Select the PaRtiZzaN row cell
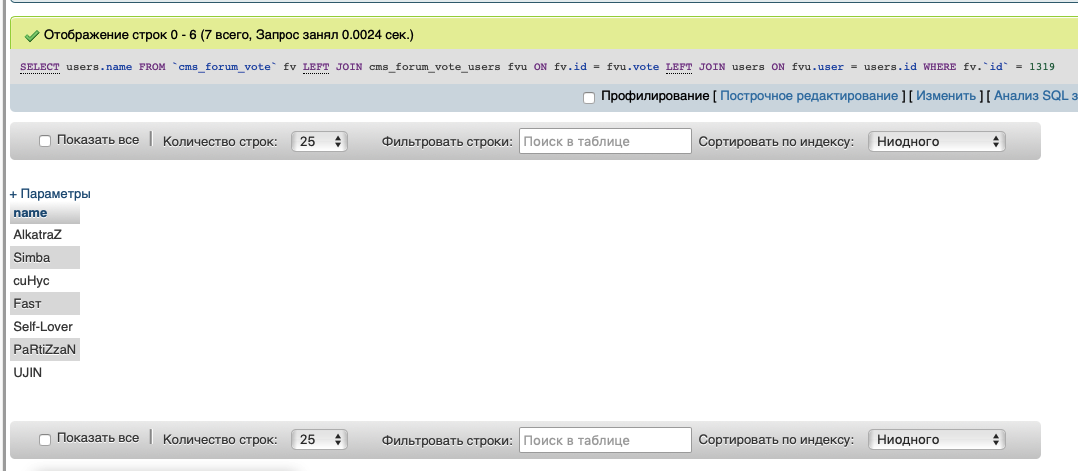This screenshot has width=1078, height=471. tap(45, 349)
